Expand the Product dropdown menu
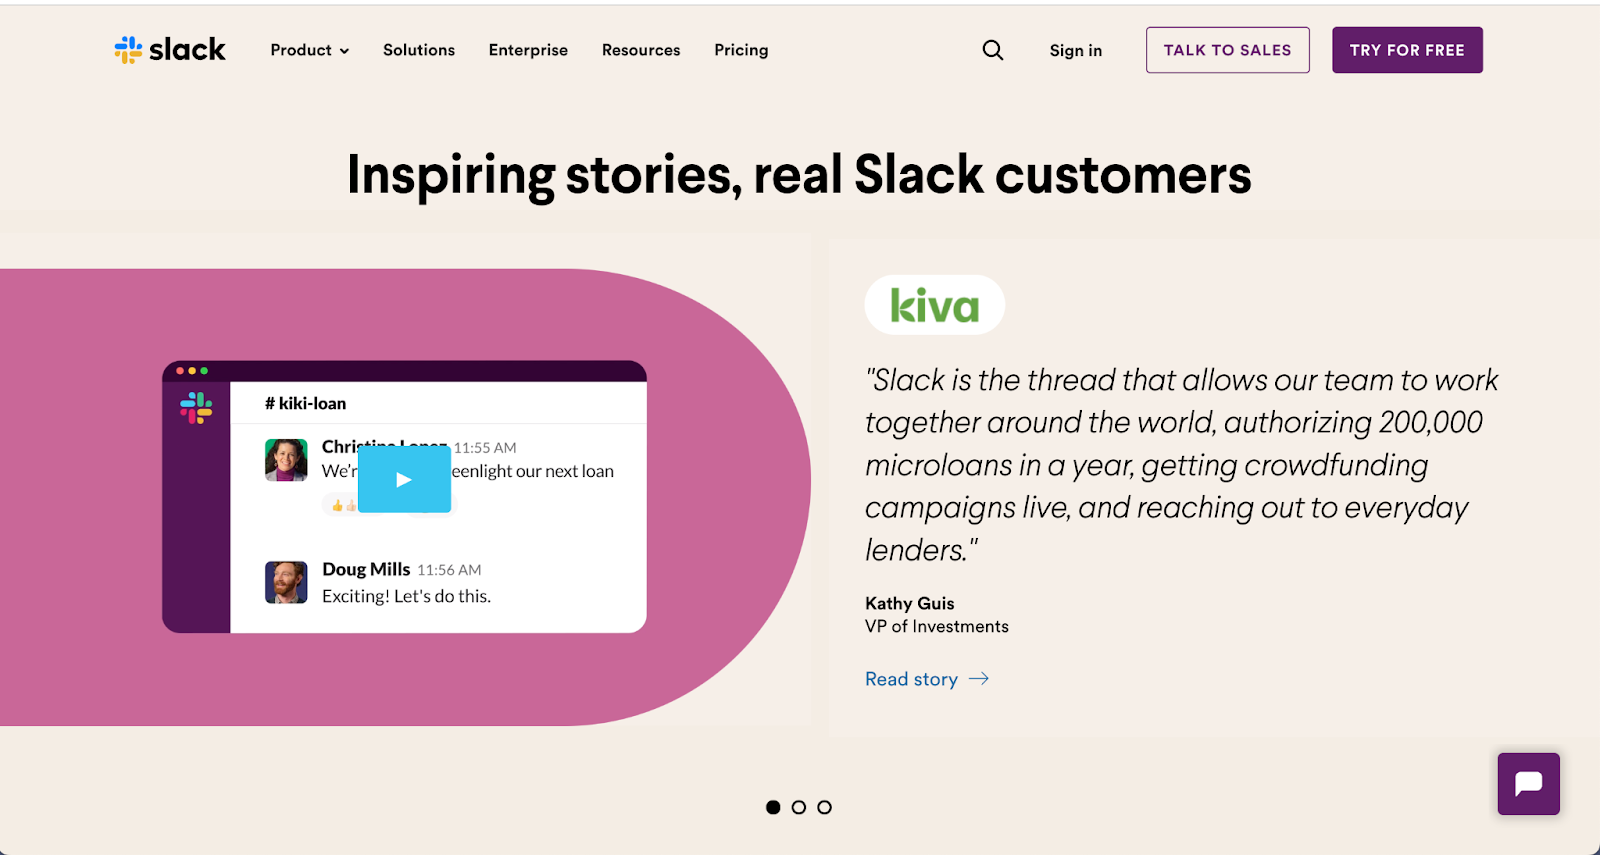 pos(309,50)
